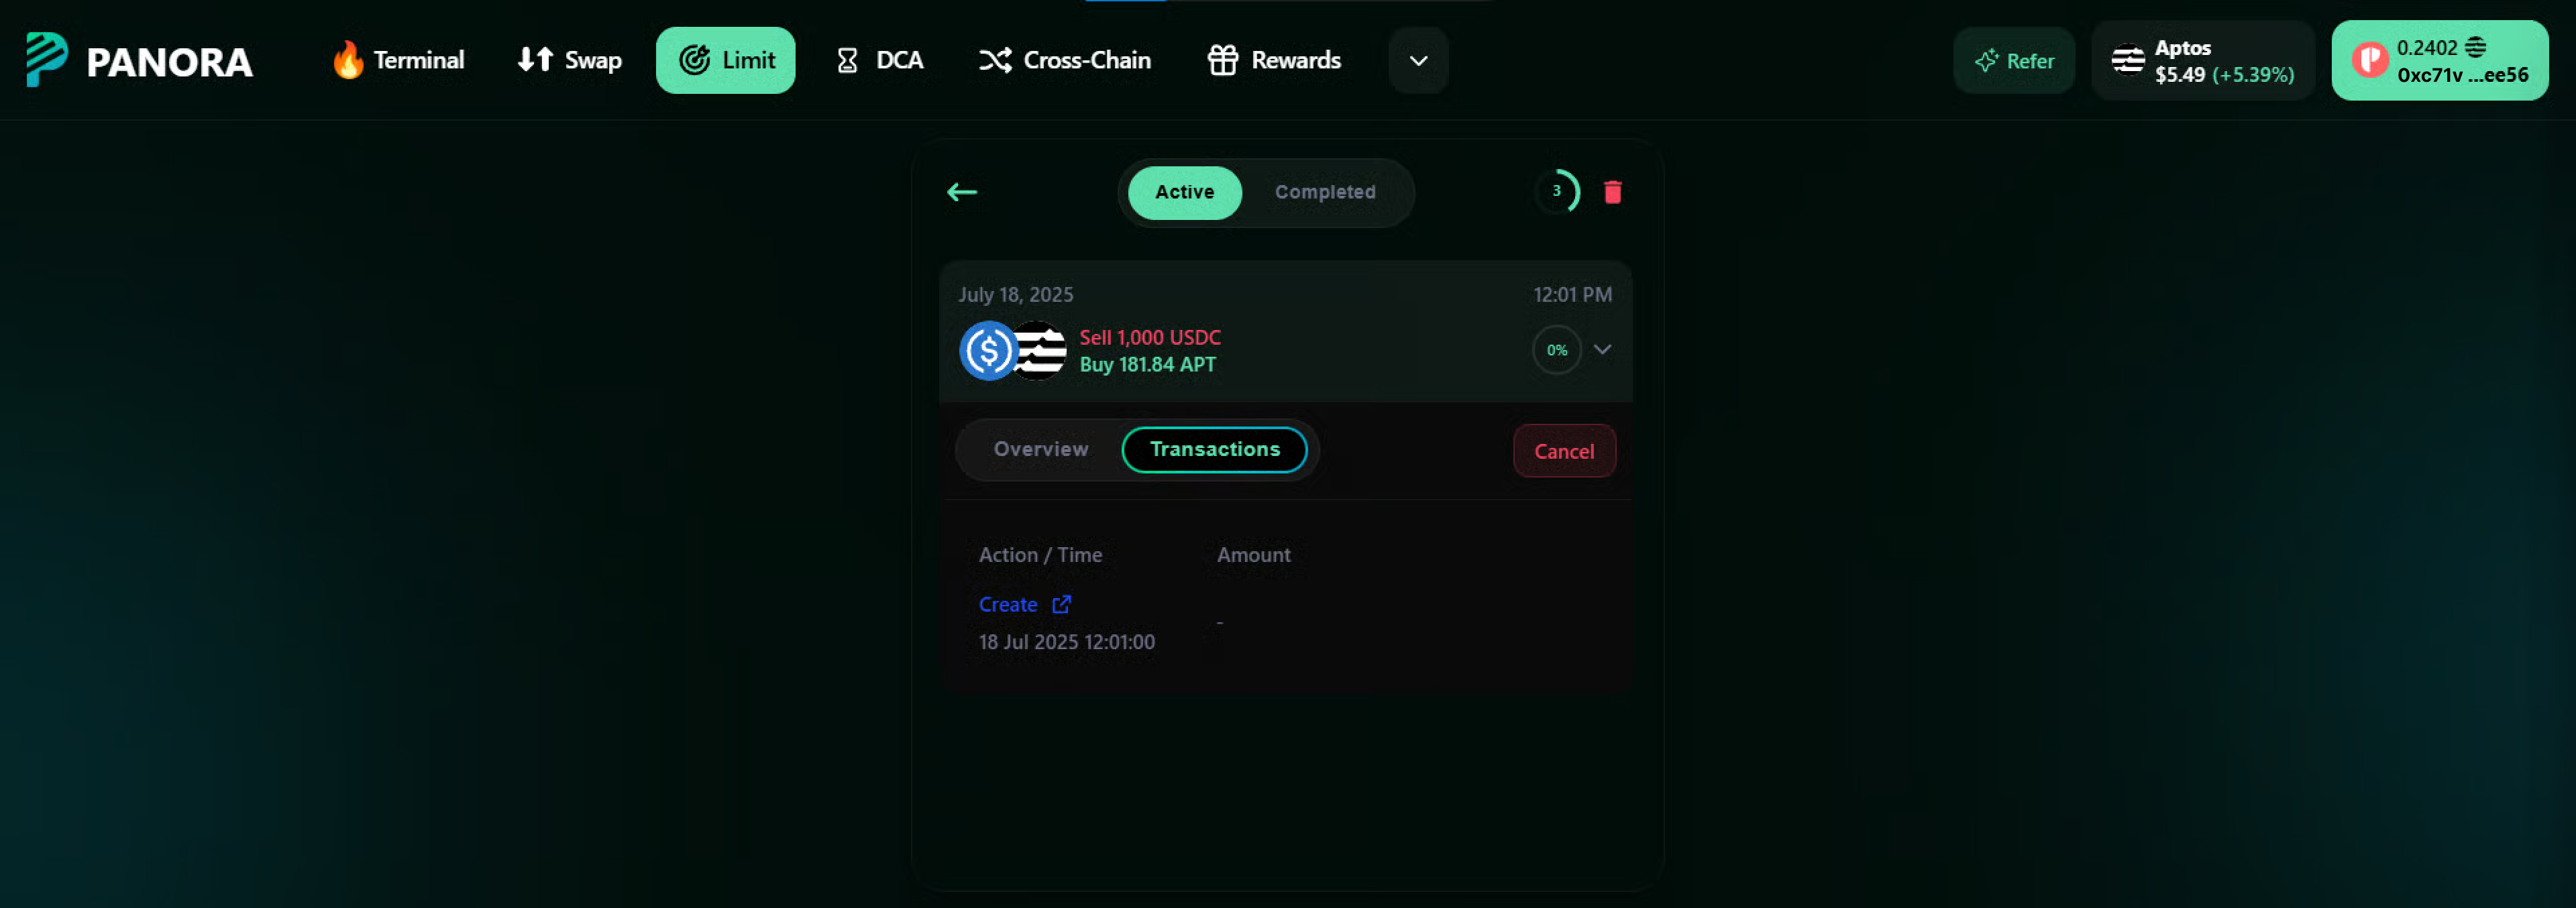
Task: Switch to Completed orders toggle
Action: (x=1324, y=192)
